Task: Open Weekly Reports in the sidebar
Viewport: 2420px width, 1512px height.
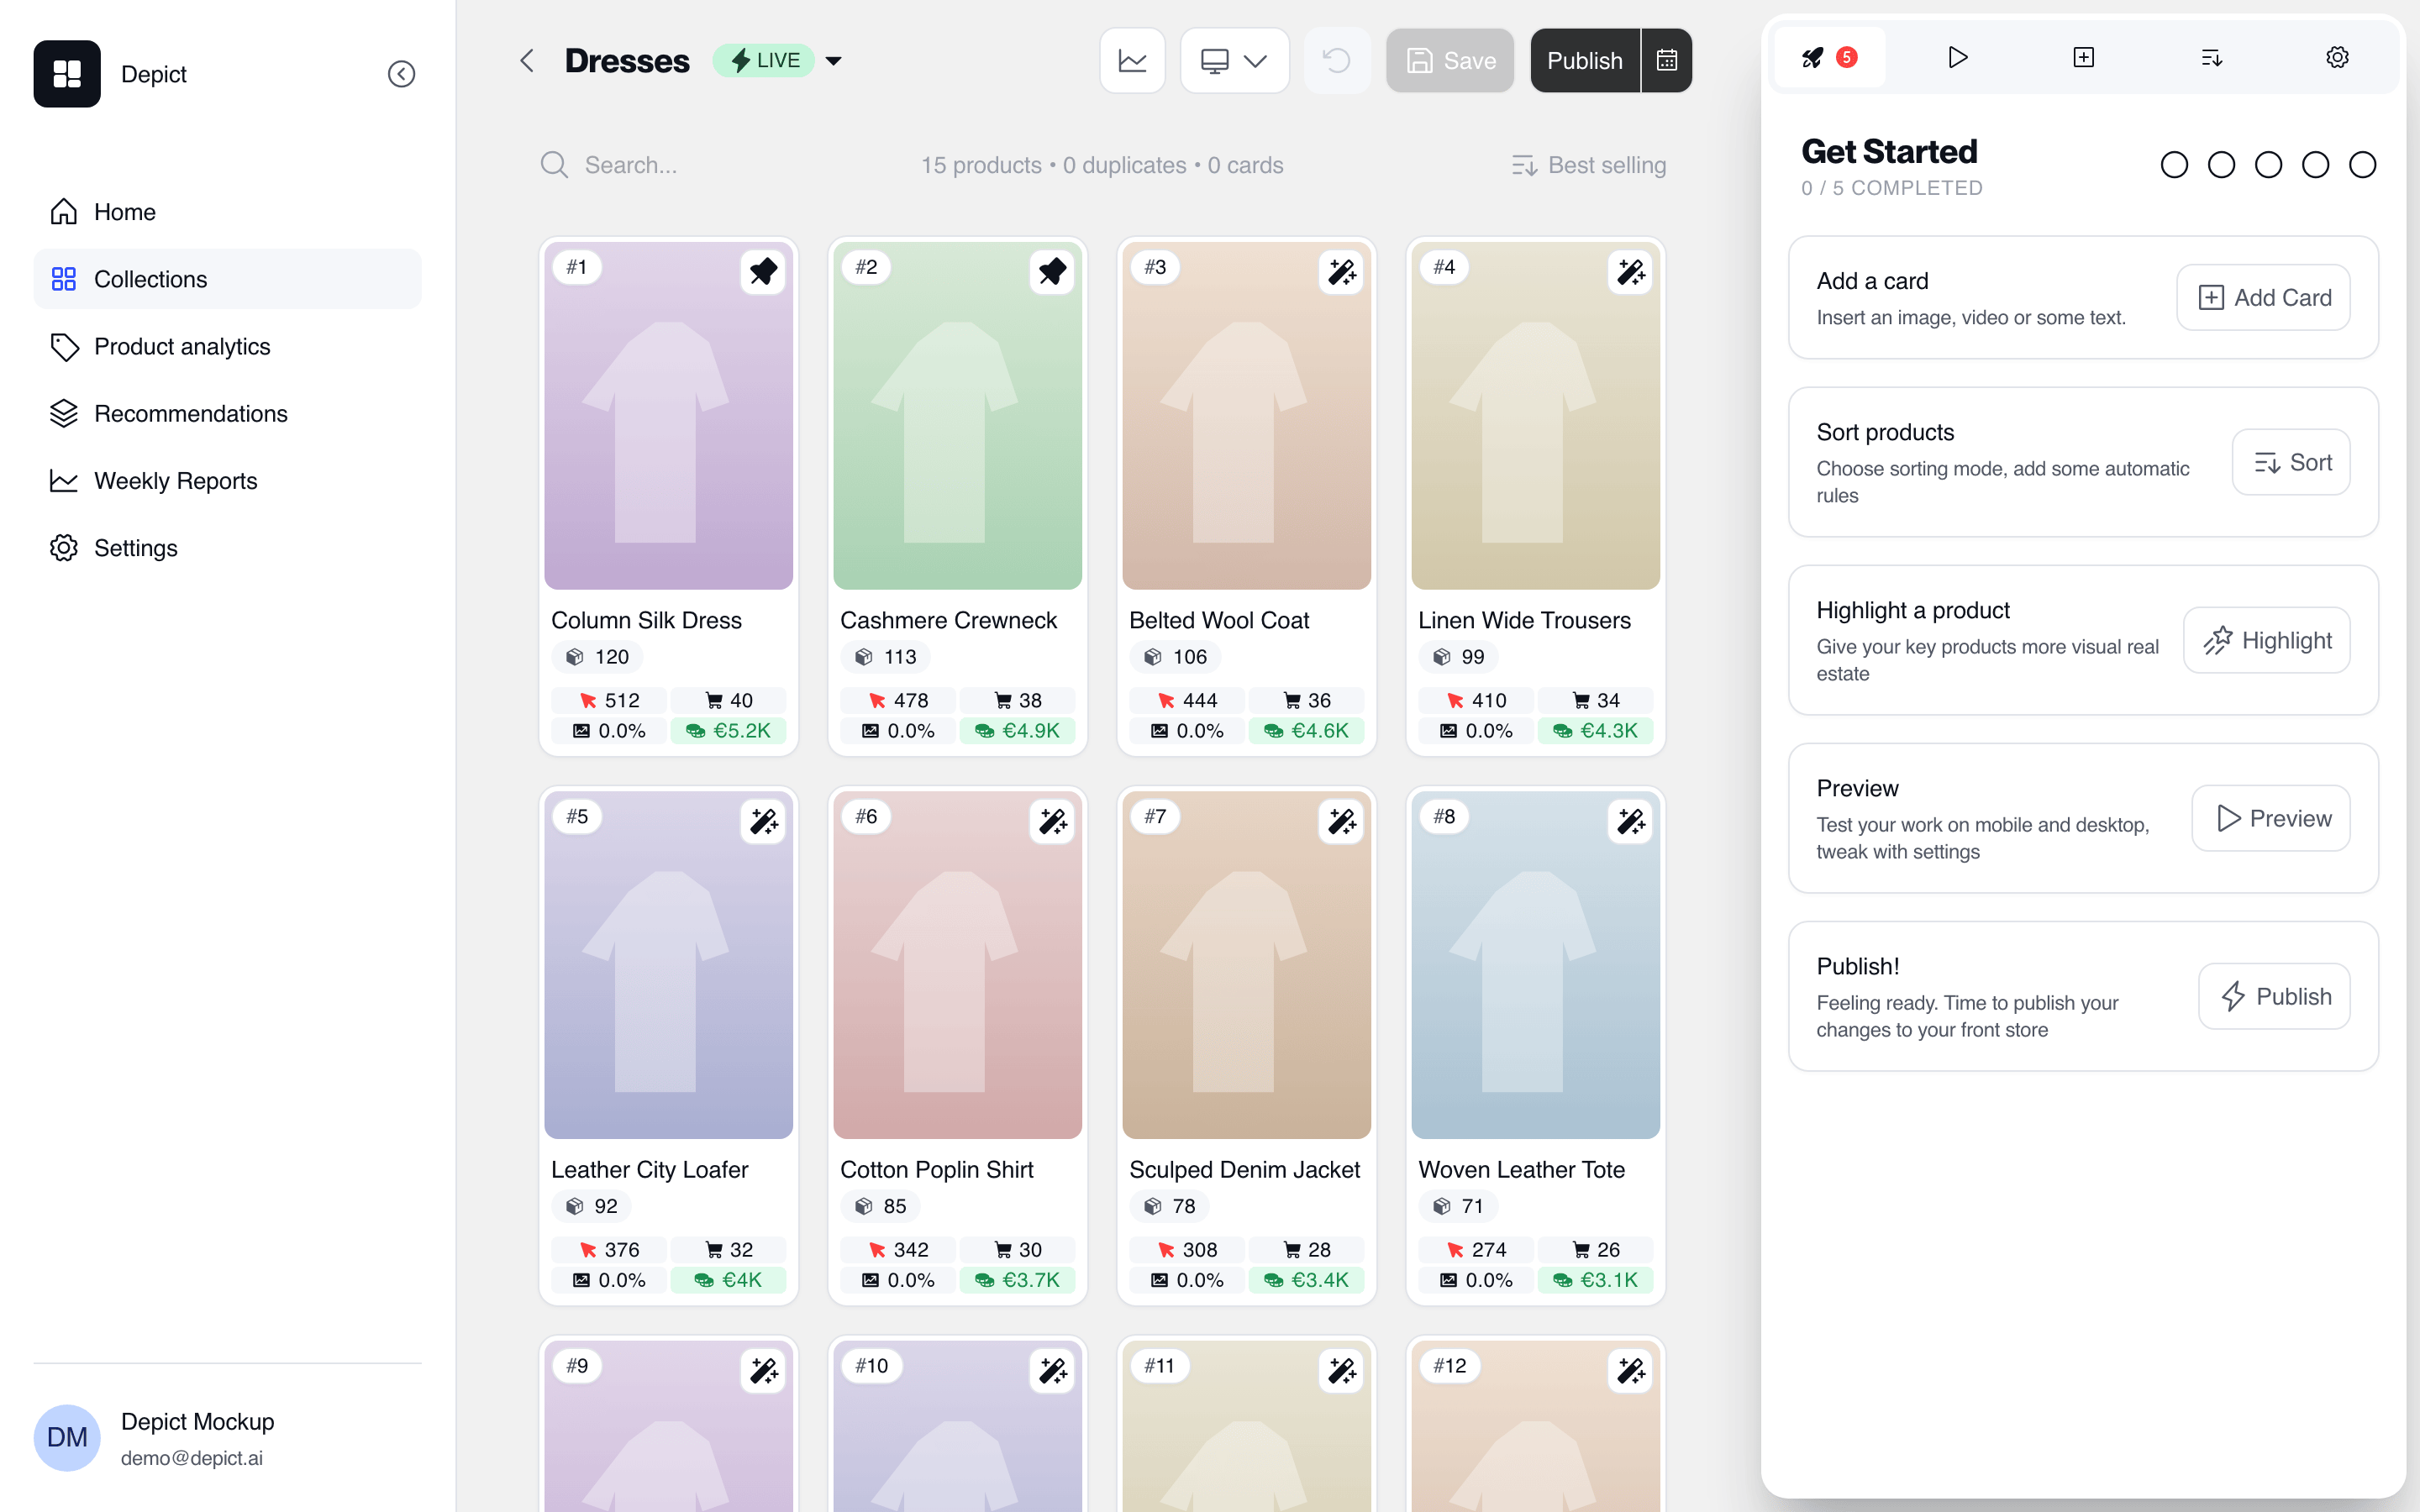Action: click(227, 481)
